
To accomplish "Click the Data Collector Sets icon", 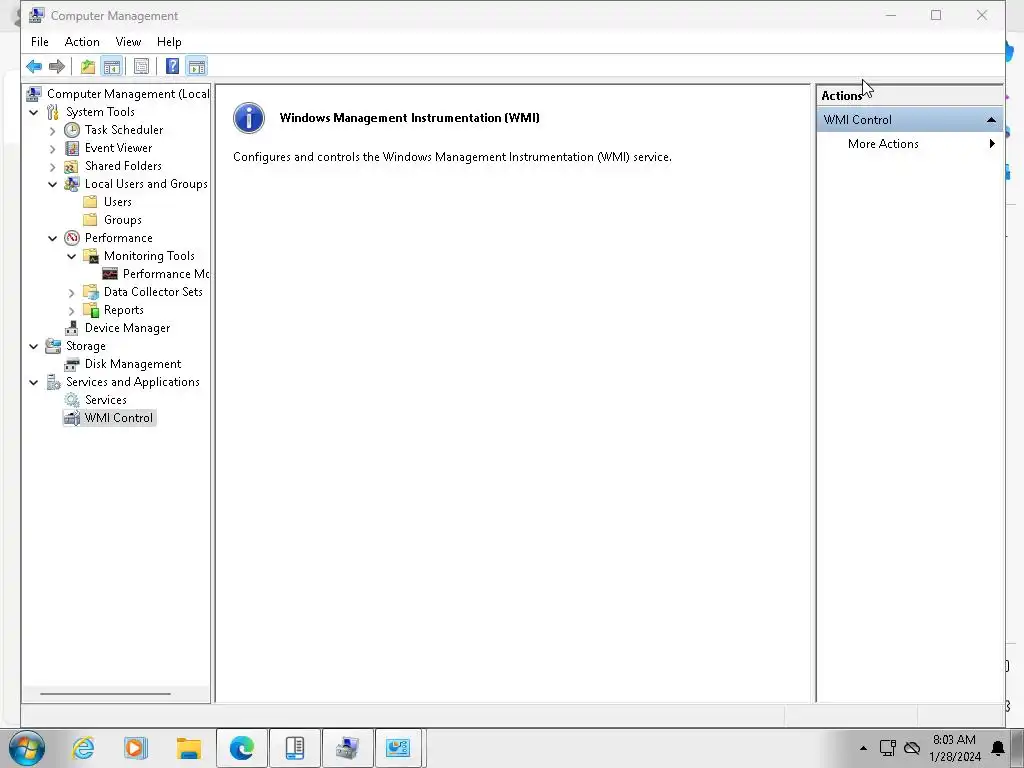I will (91, 292).
